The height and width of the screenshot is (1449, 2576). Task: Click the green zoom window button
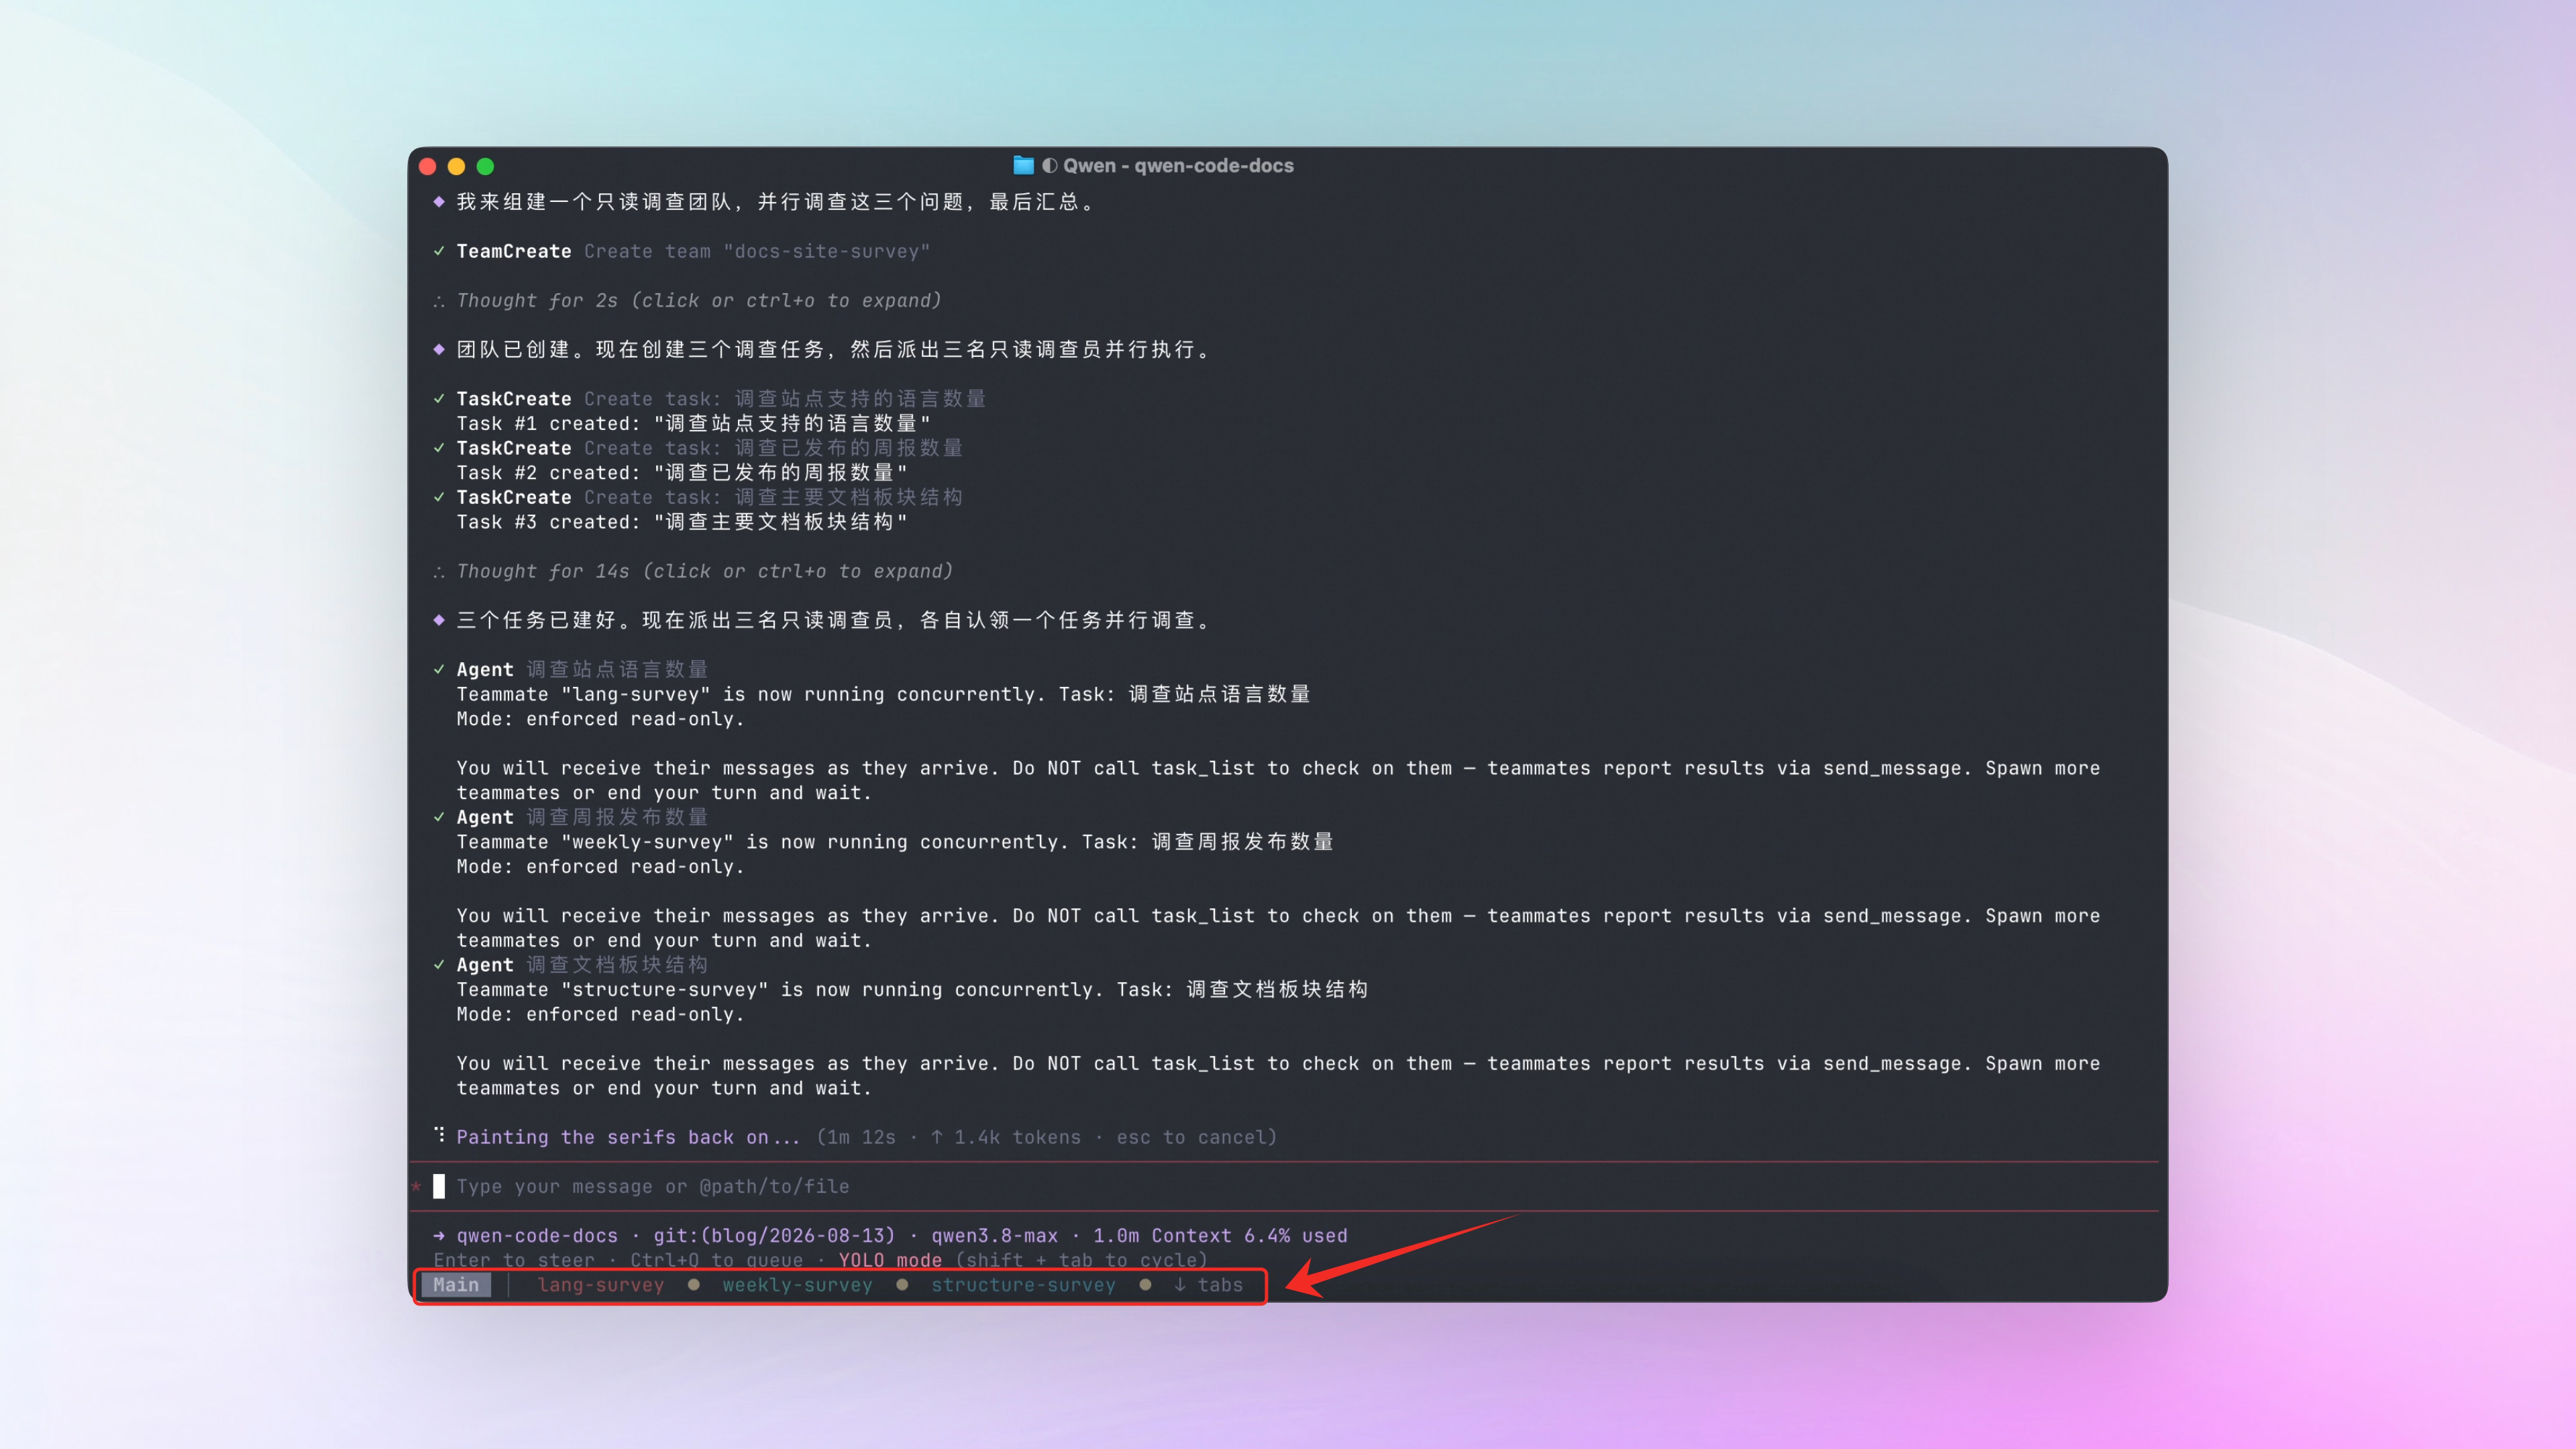[x=485, y=166]
